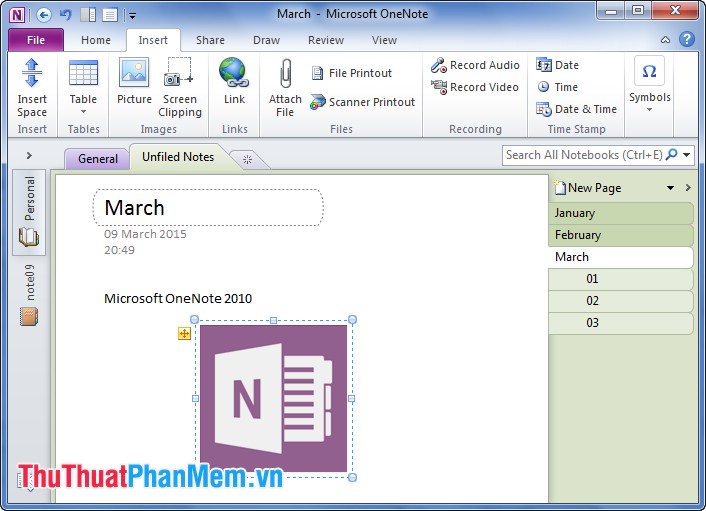The height and width of the screenshot is (511, 706).
Task: Open subpage 03
Action: coord(621,323)
